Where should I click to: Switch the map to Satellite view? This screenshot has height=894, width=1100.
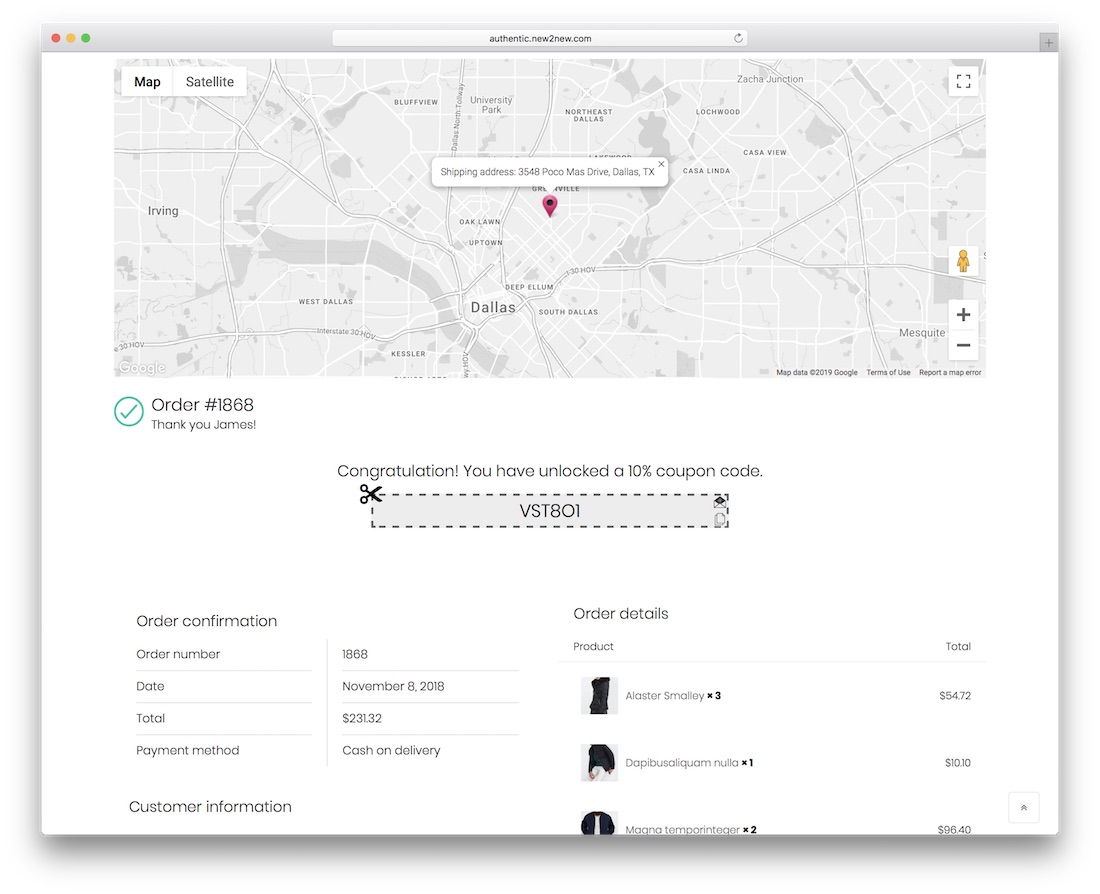click(210, 82)
